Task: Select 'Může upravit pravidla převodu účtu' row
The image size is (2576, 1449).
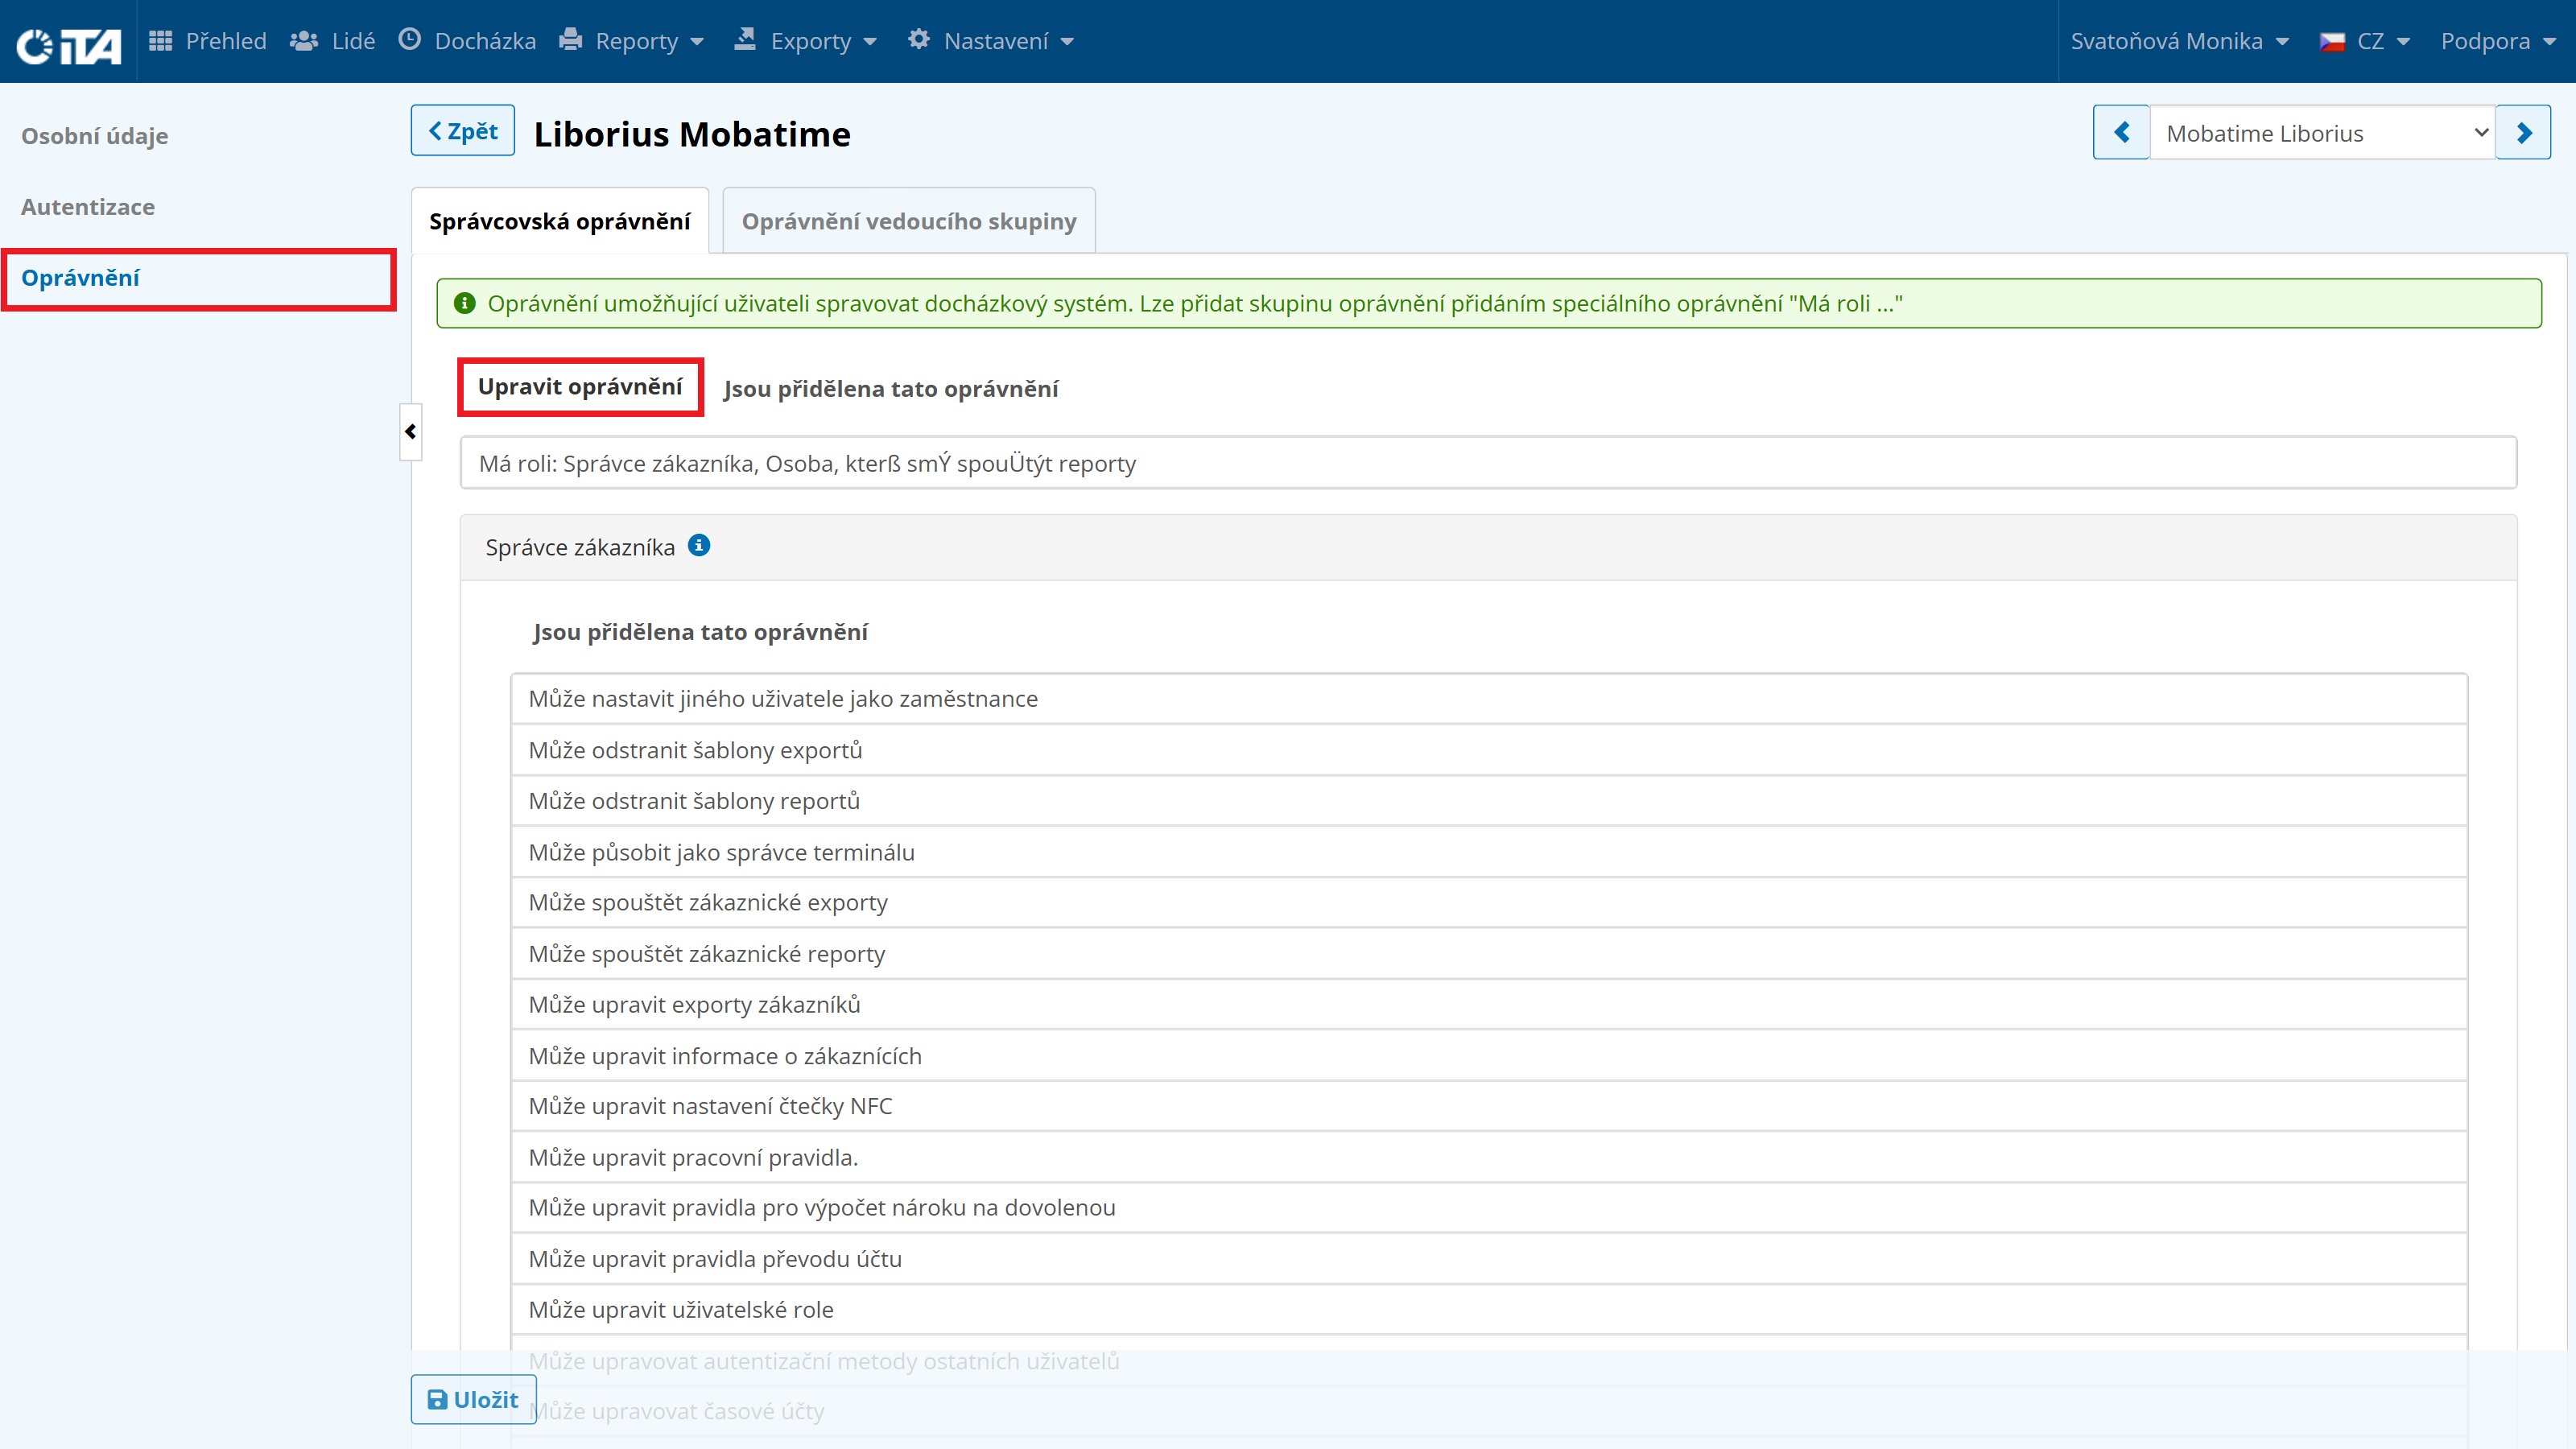Action: (1489, 1259)
